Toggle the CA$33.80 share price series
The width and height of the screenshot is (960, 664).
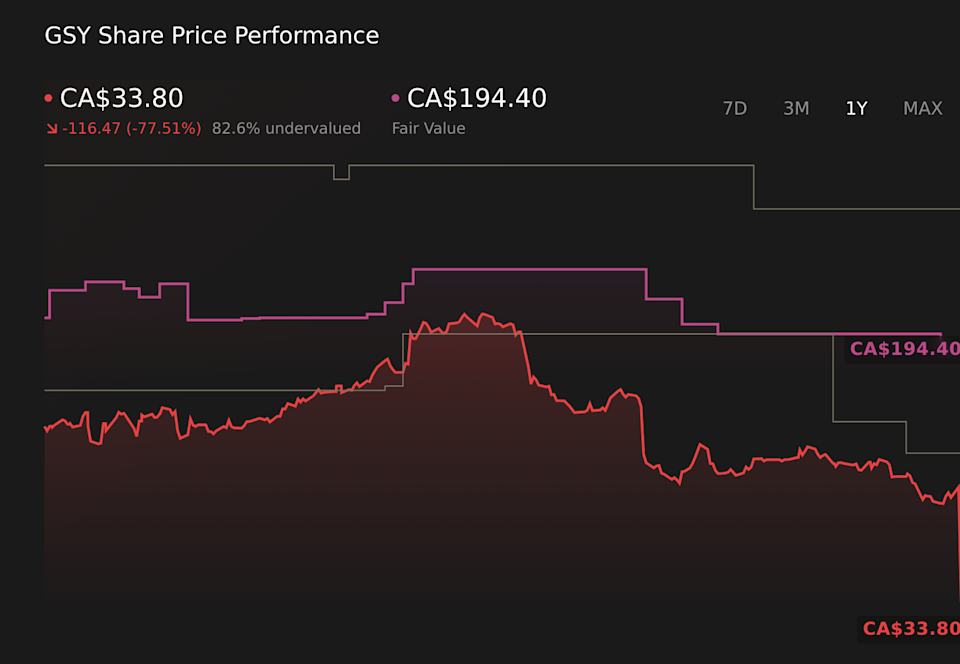[120, 97]
